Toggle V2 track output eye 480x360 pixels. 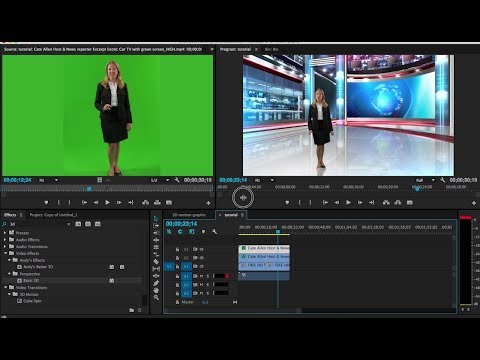202,258
